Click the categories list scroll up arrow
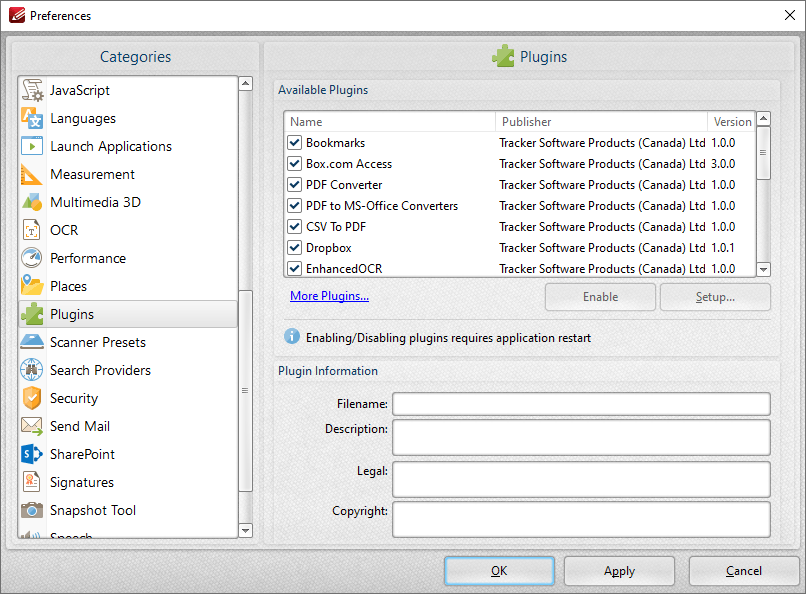 point(246,83)
